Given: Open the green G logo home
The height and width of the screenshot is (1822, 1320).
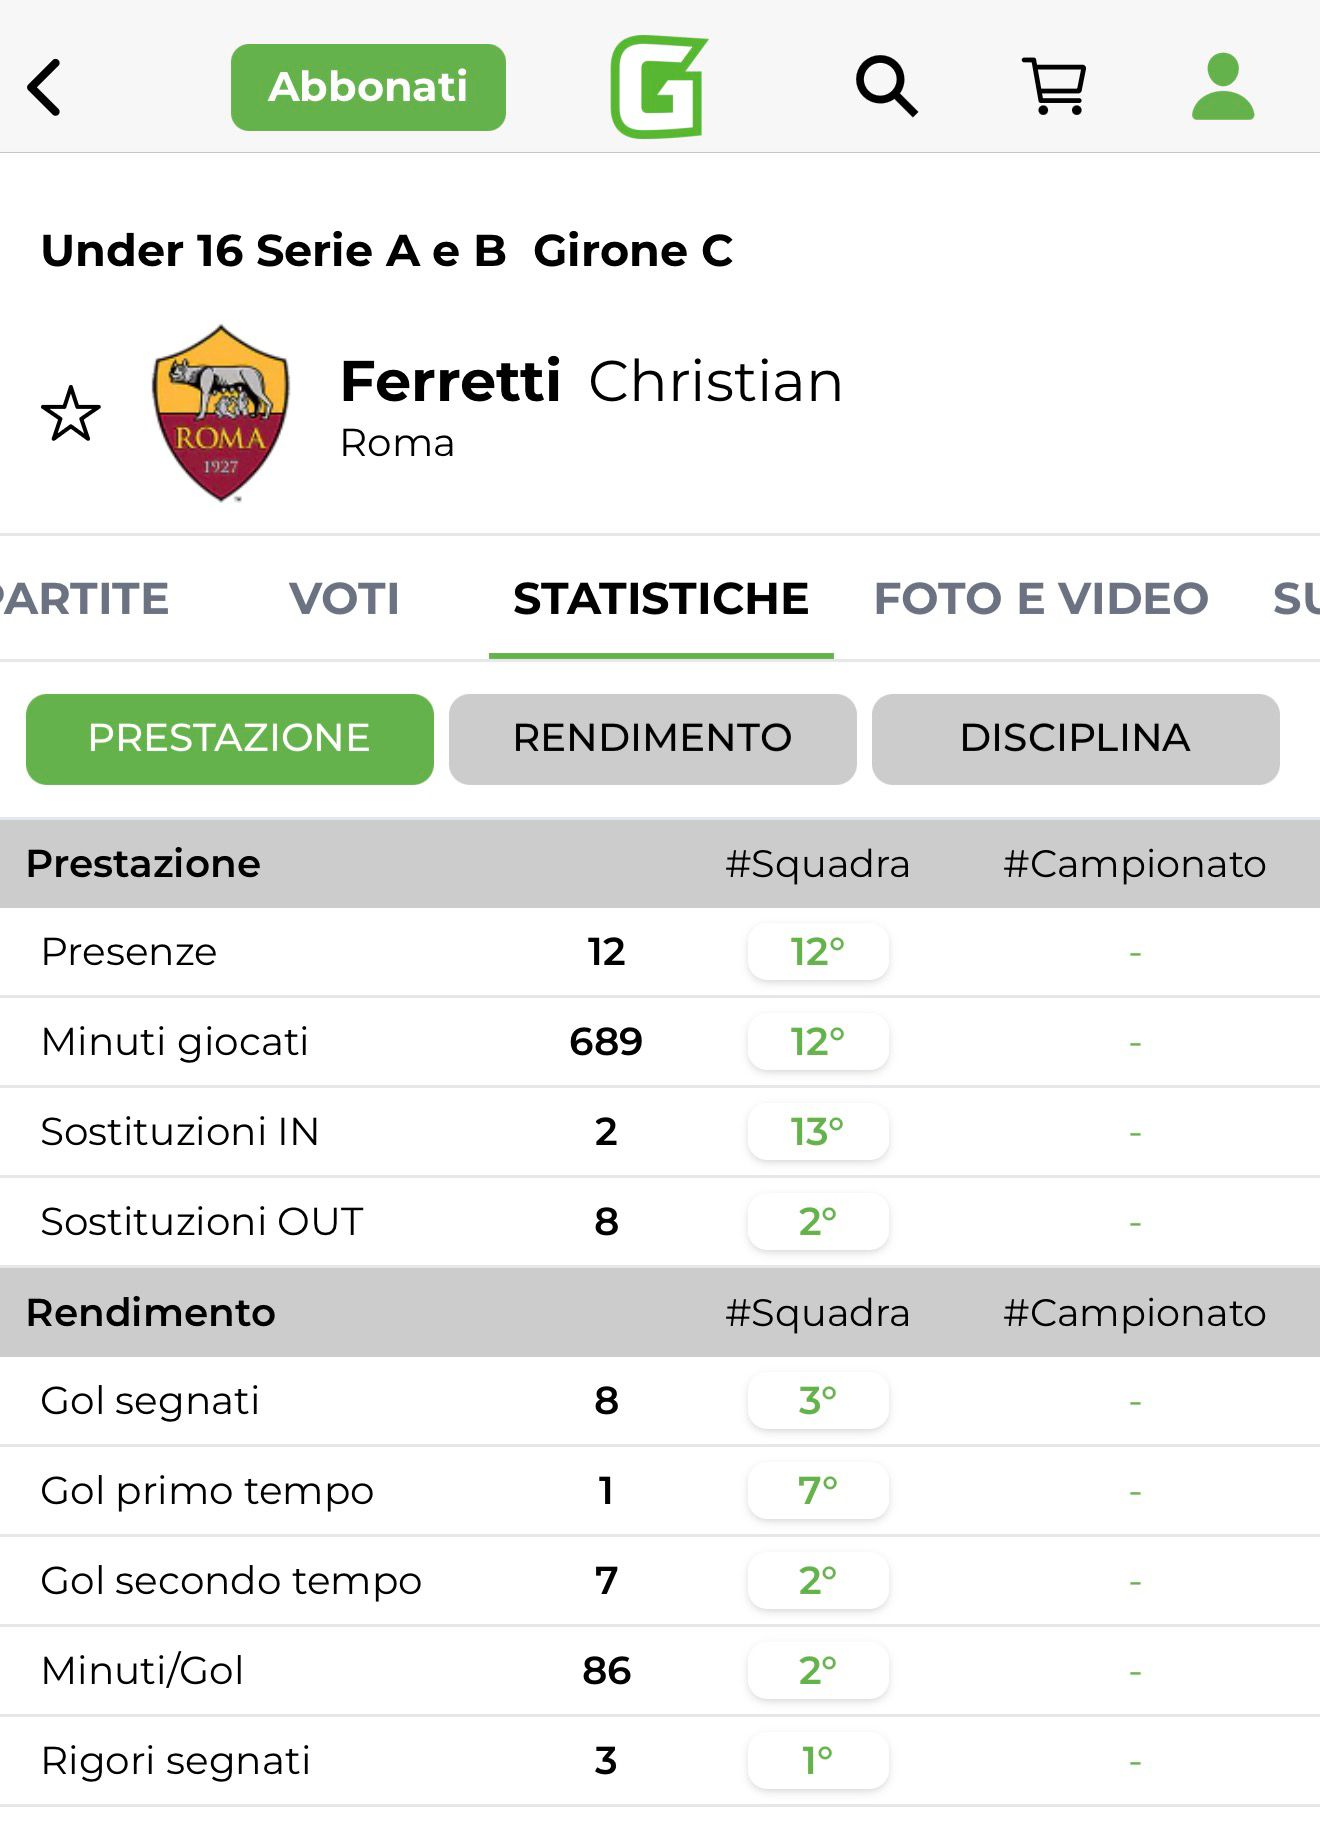Looking at the screenshot, I should point(659,87).
